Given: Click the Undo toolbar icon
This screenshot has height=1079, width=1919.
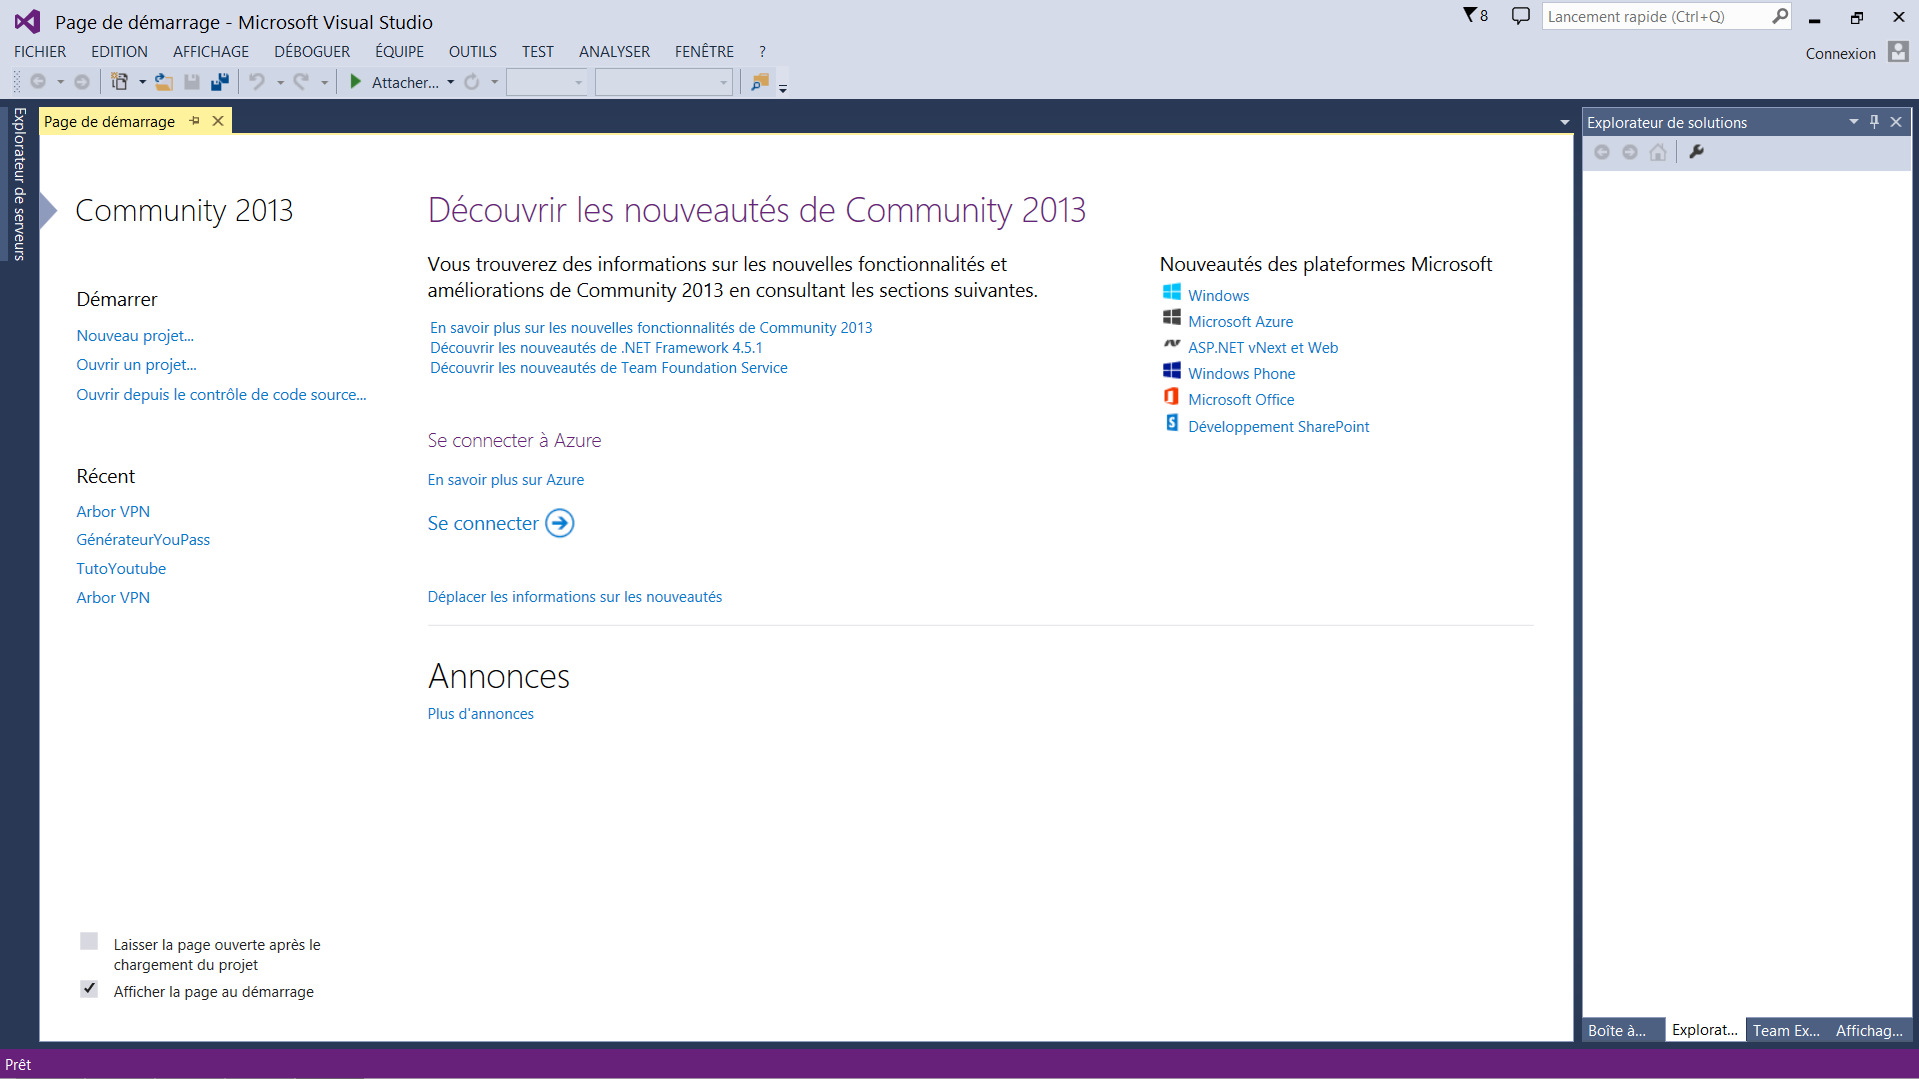Looking at the screenshot, I should (257, 82).
